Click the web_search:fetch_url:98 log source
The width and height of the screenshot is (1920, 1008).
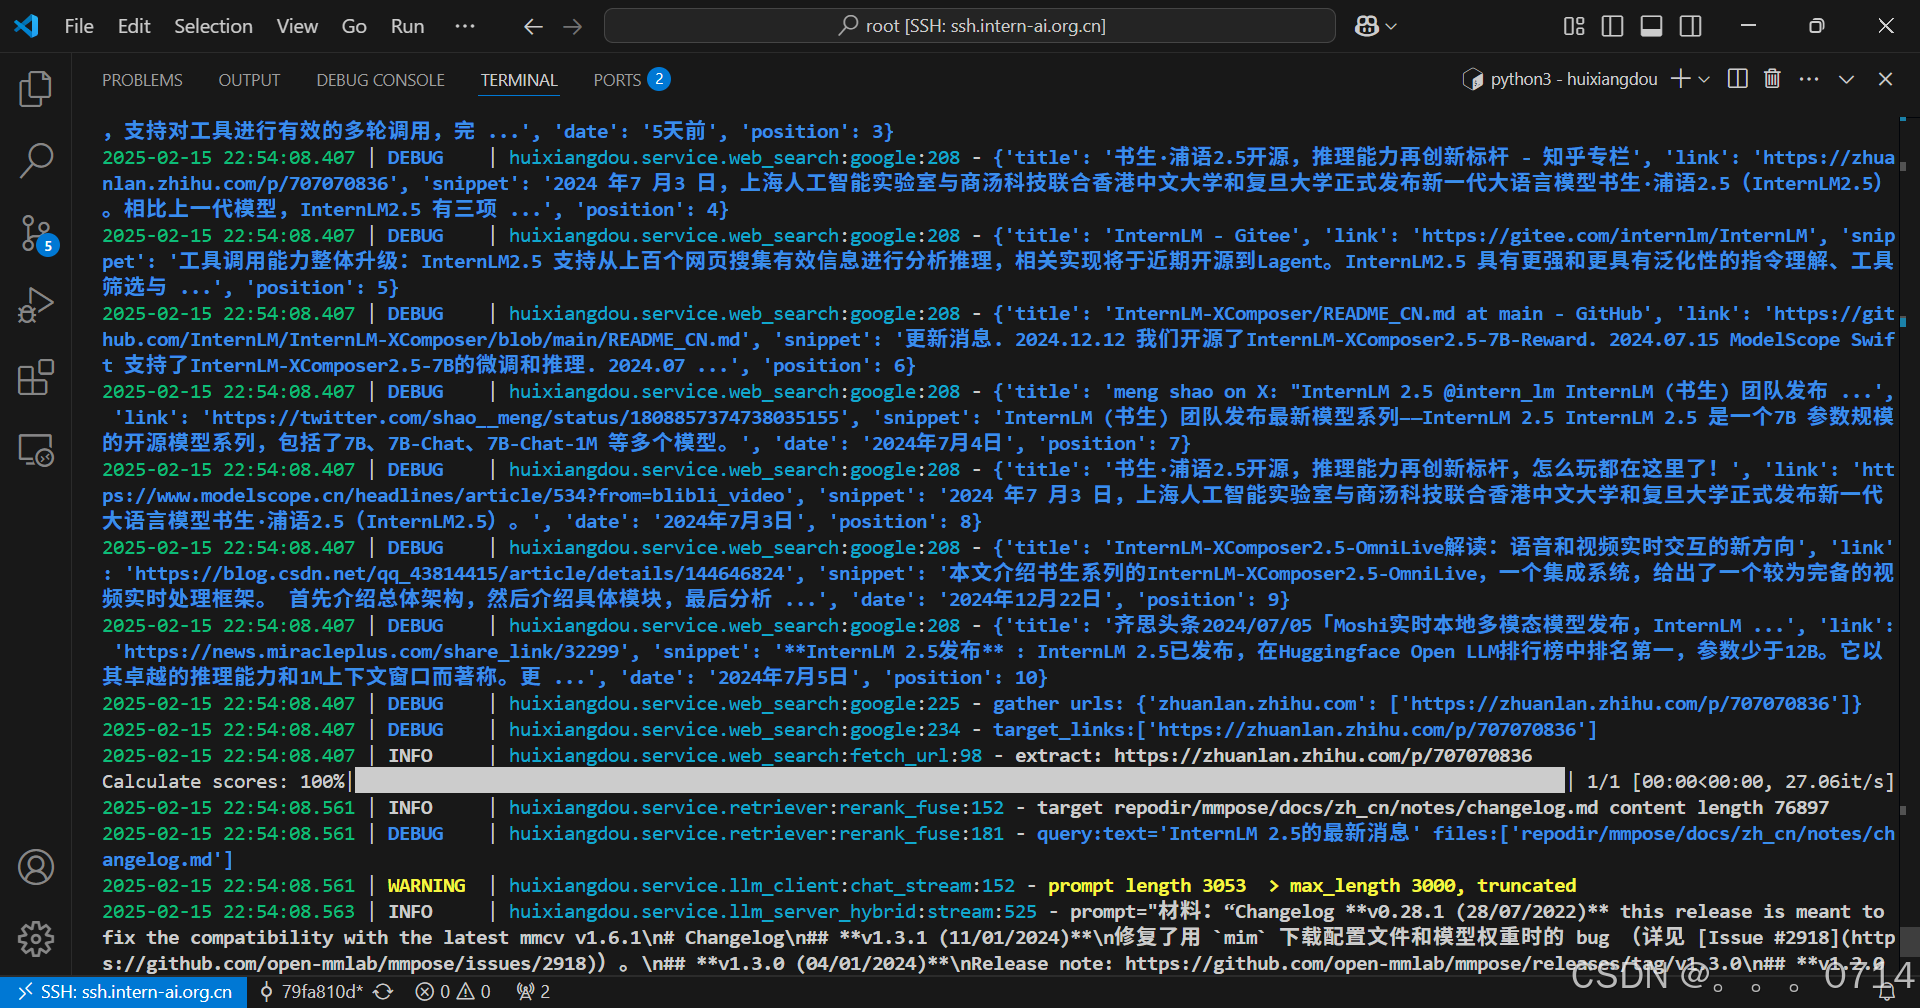pos(745,756)
